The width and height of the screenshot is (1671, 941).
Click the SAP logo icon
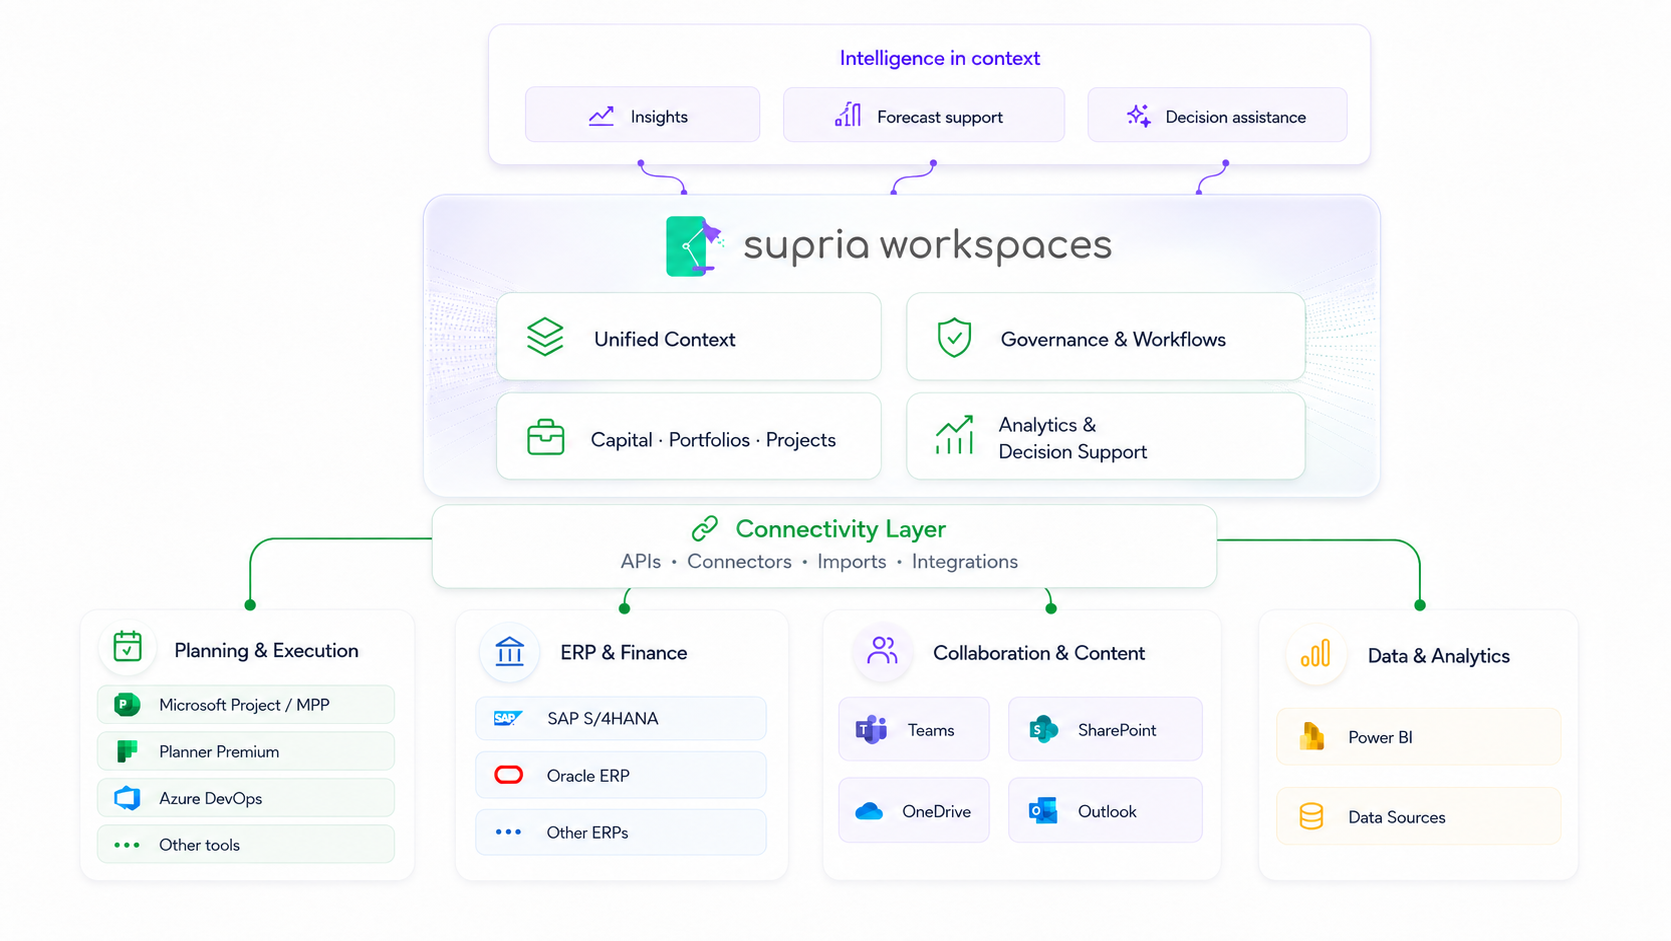tap(508, 718)
